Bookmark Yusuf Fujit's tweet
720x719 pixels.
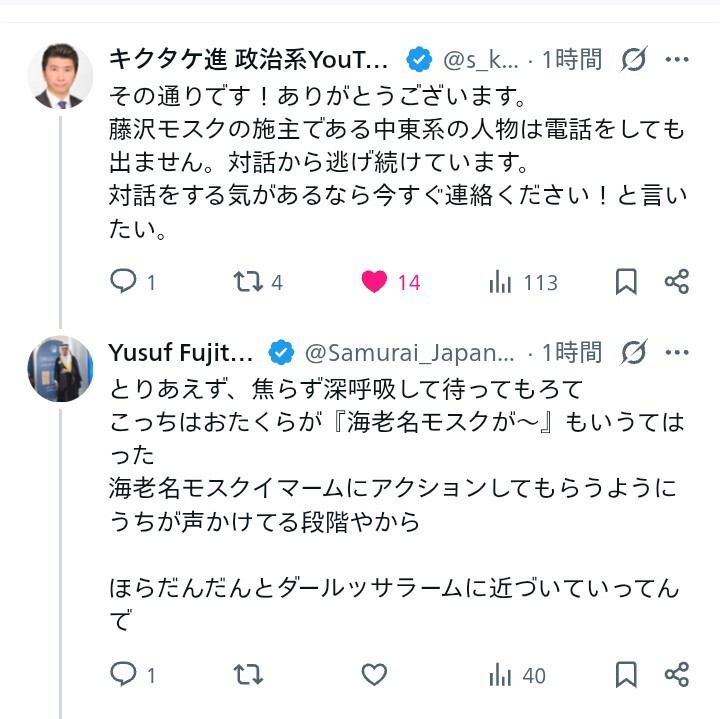[x=626, y=675]
